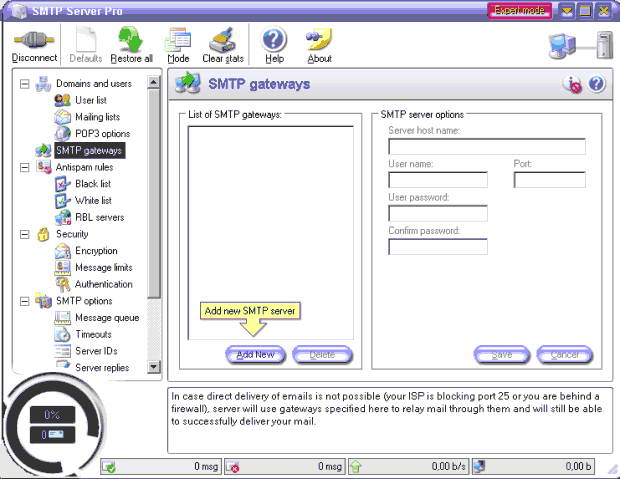Select Encryption under Security
The height and width of the screenshot is (479, 620).
[x=96, y=251]
